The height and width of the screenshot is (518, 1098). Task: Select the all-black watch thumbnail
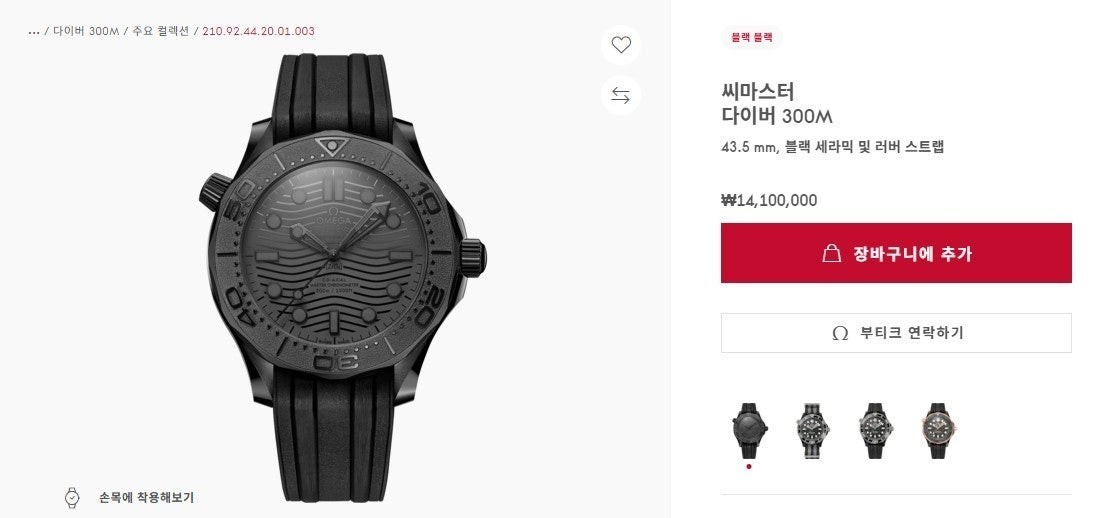[x=749, y=430]
